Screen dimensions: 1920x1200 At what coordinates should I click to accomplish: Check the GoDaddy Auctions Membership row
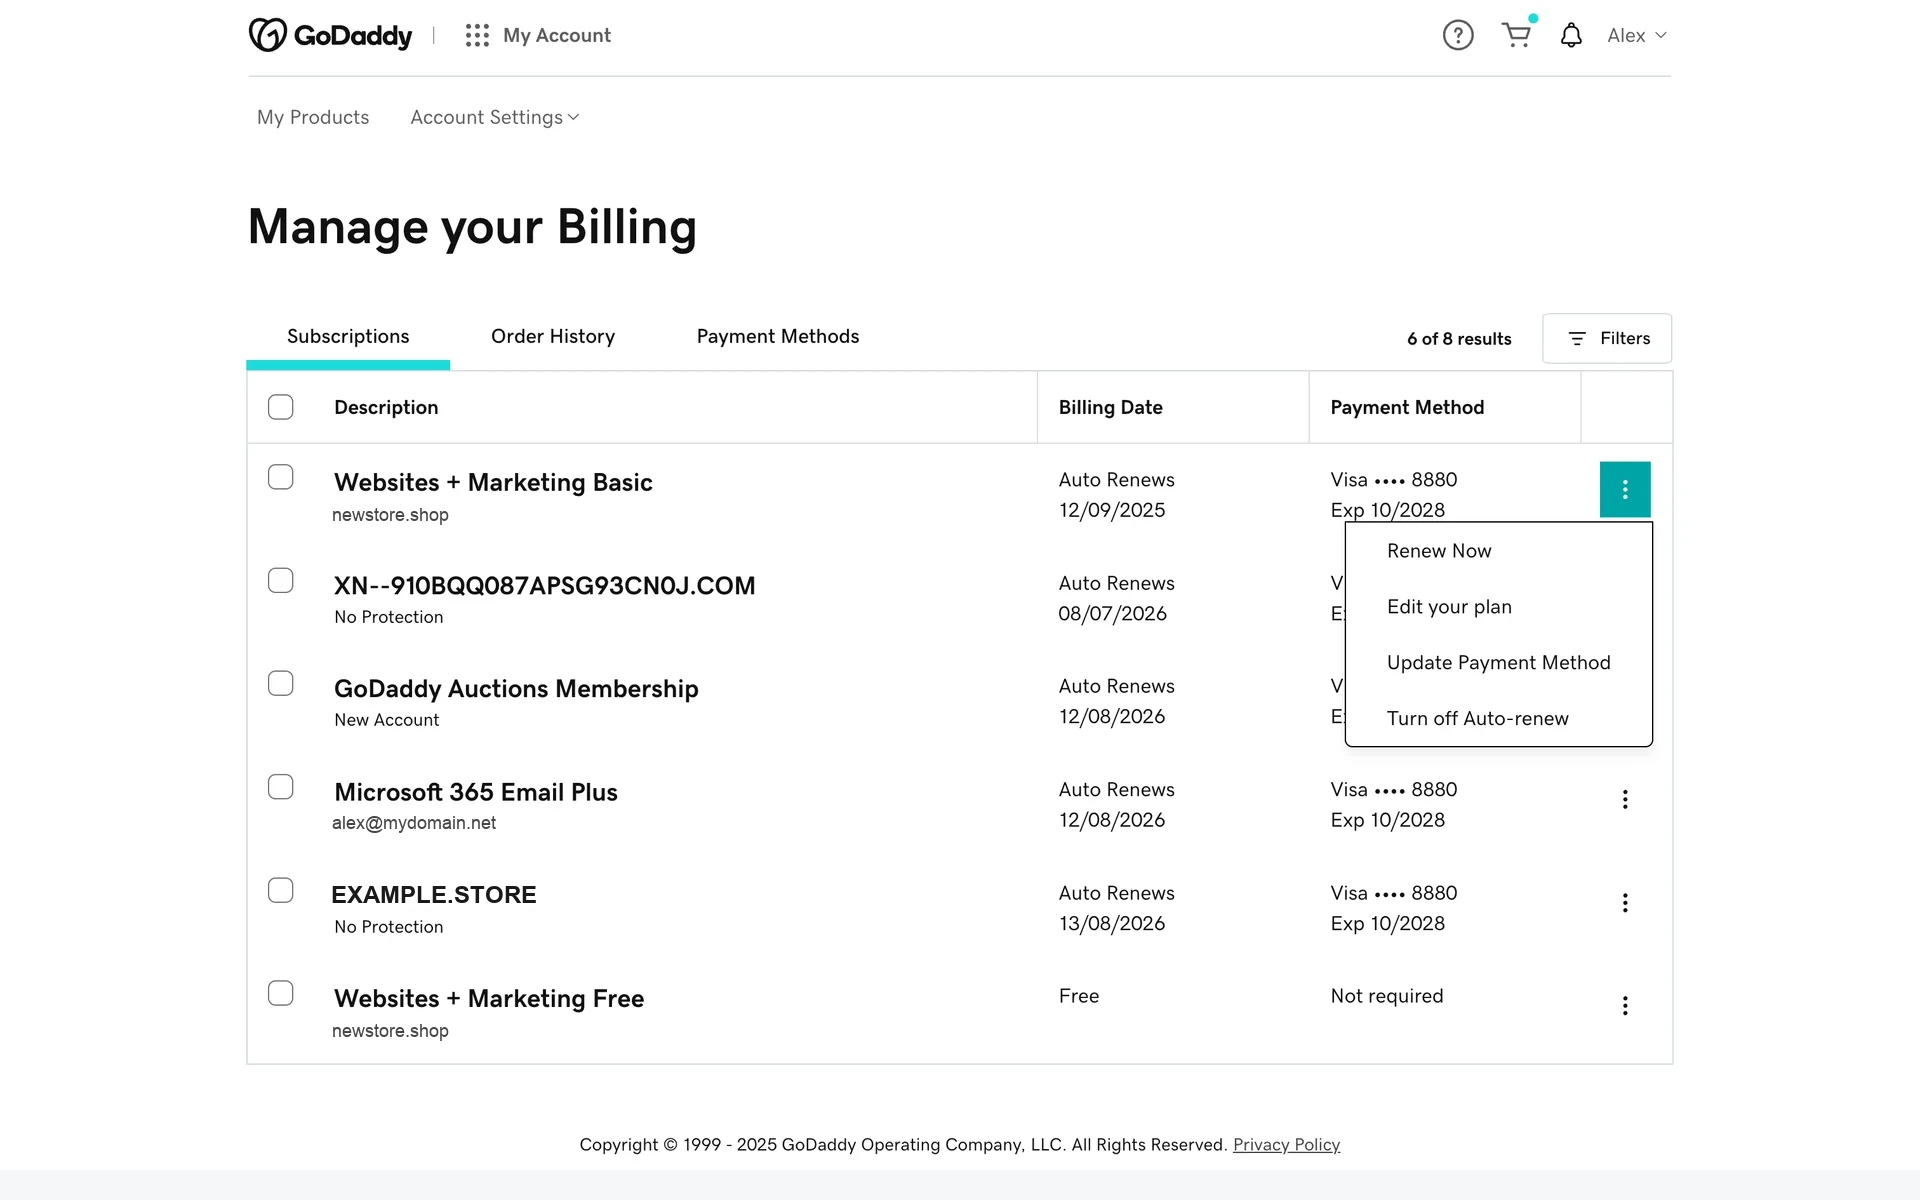(x=281, y=683)
